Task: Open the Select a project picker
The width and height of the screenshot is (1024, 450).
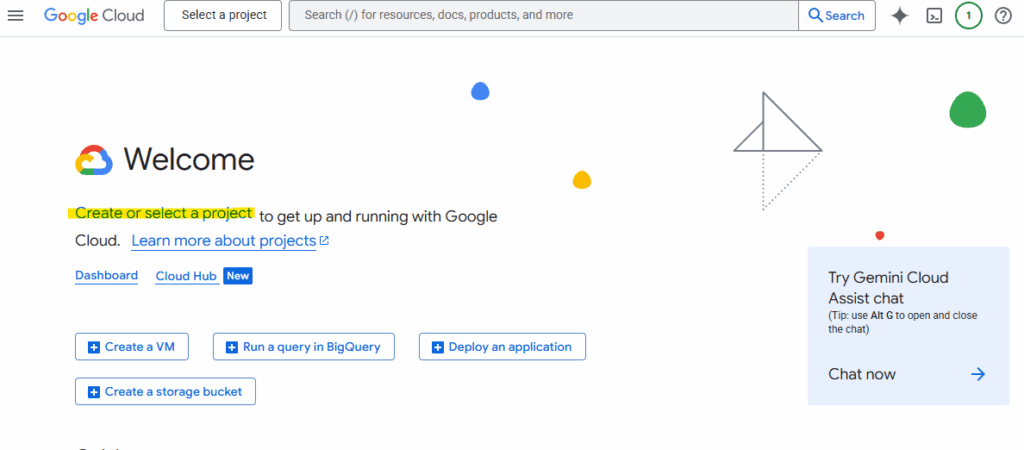Action: coord(224,16)
